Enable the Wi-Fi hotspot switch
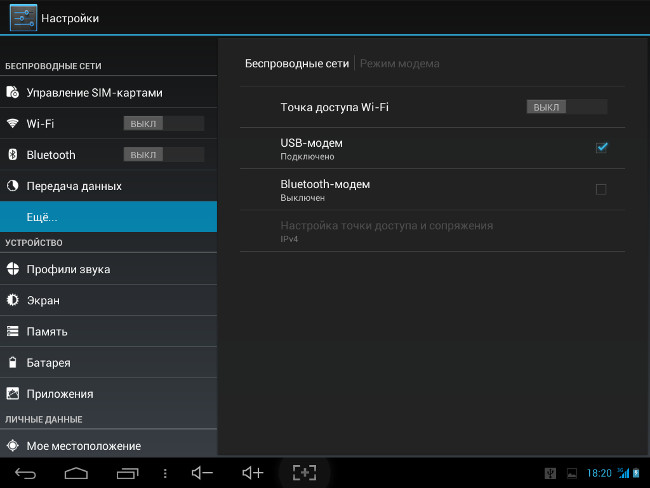 (567, 107)
